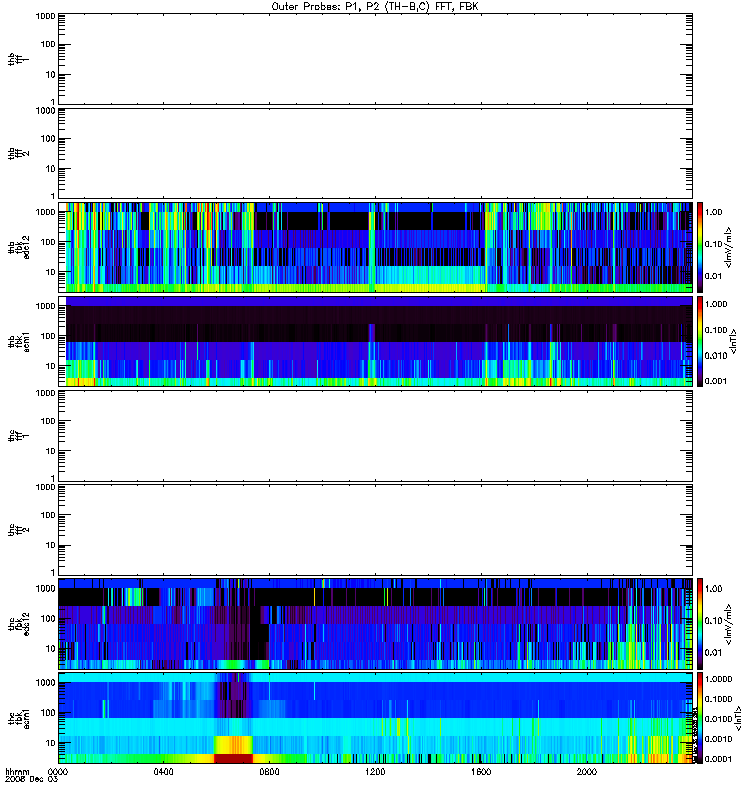Pick the 1600 time axis label
This screenshot has height=800, width=750.
click(x=481, y=772)
